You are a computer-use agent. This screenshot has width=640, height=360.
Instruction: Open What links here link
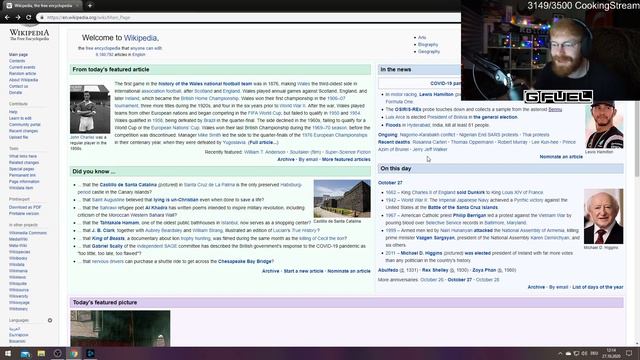click(x=23, y=156)
